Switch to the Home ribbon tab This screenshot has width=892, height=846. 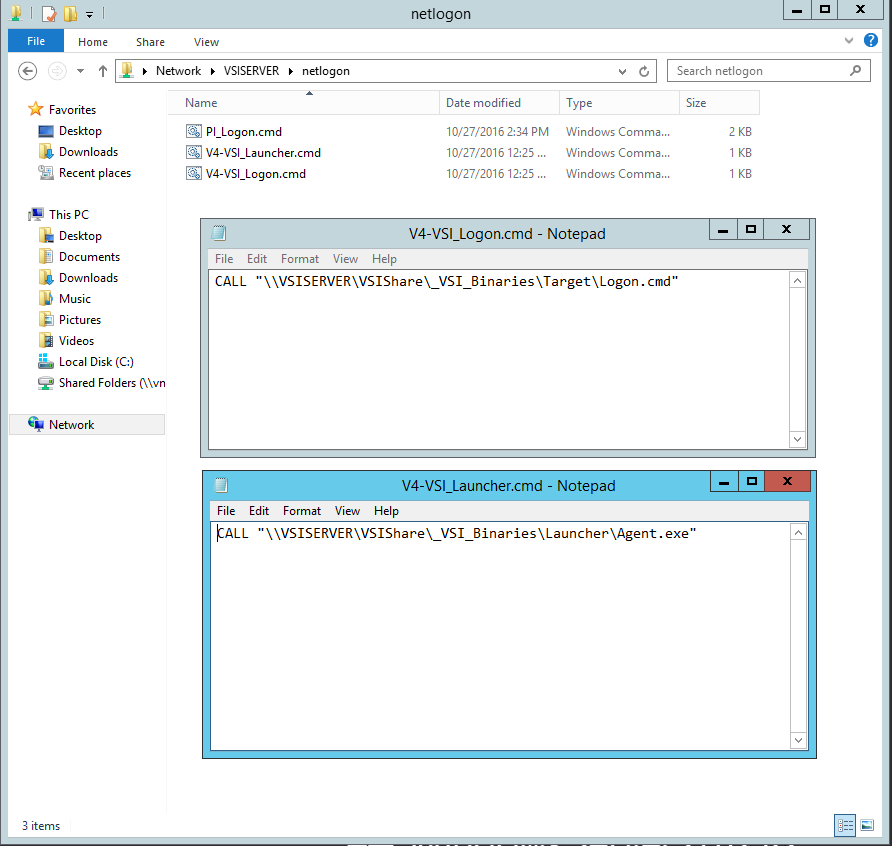point(93,42)
